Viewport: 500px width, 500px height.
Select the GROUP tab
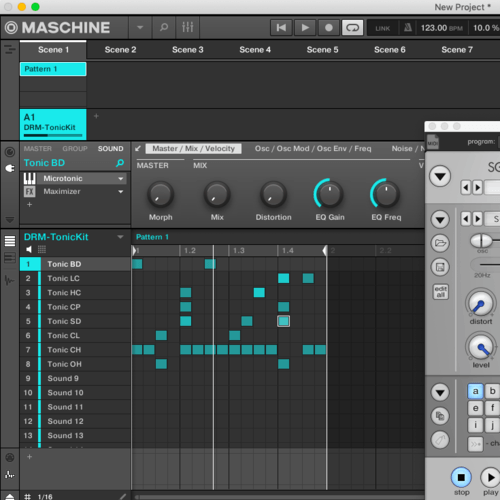75,149
